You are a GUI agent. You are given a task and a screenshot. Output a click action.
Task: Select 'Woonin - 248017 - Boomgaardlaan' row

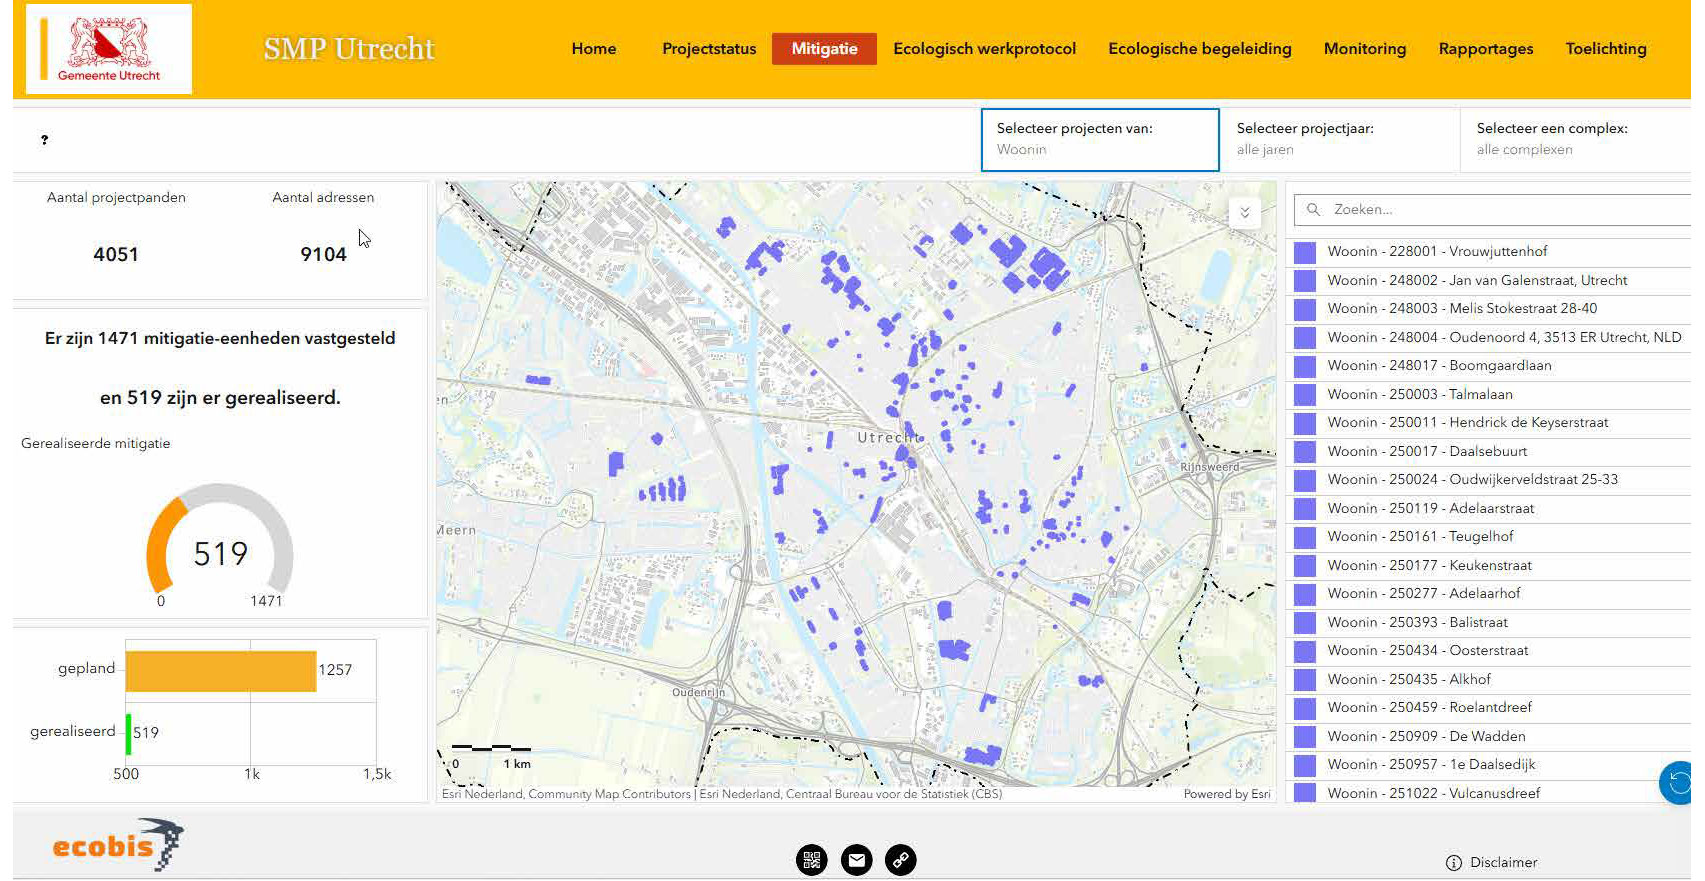pyautogui.click(x=1488, y=366)
